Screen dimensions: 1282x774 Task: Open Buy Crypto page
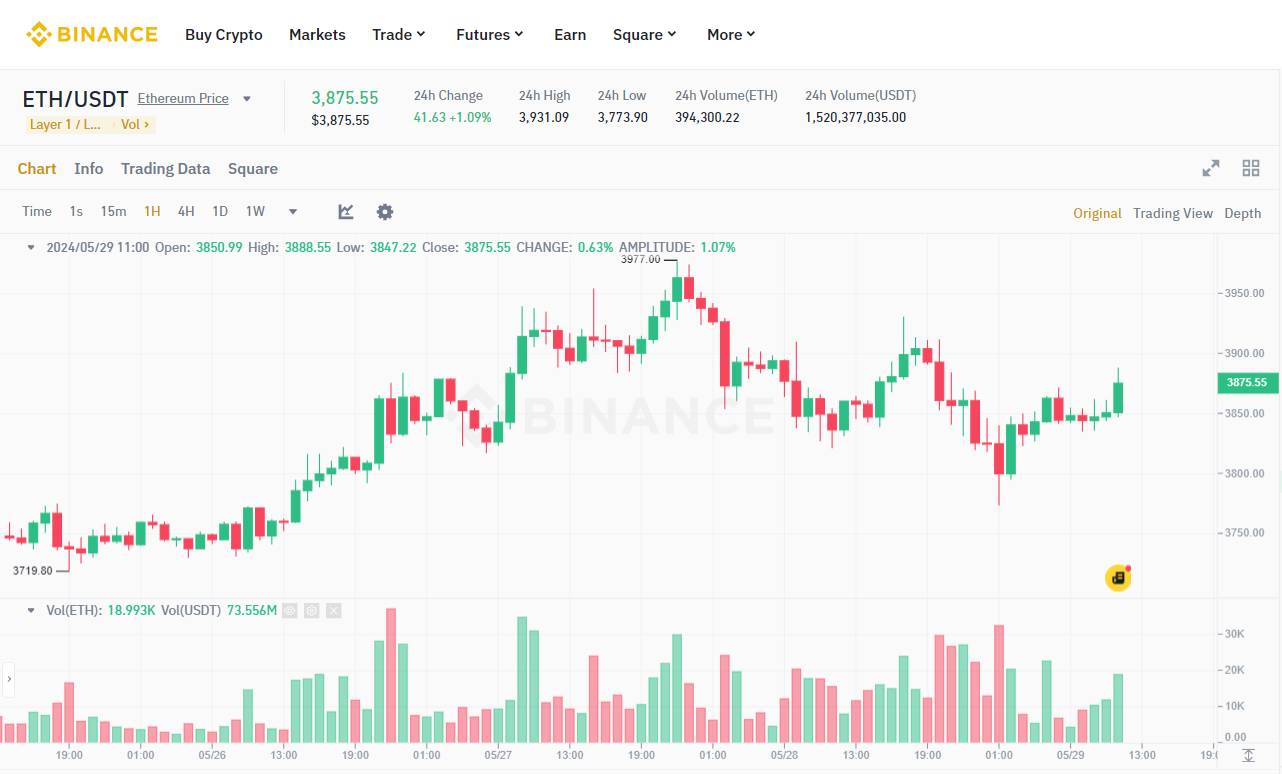(224, 34)
